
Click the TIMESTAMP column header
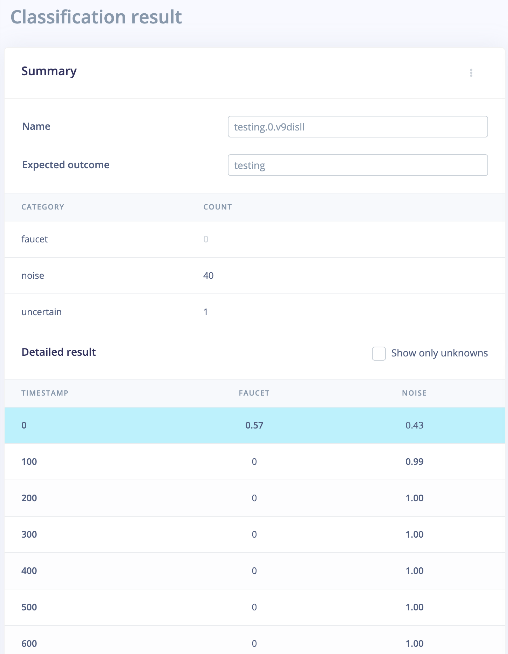45,393
